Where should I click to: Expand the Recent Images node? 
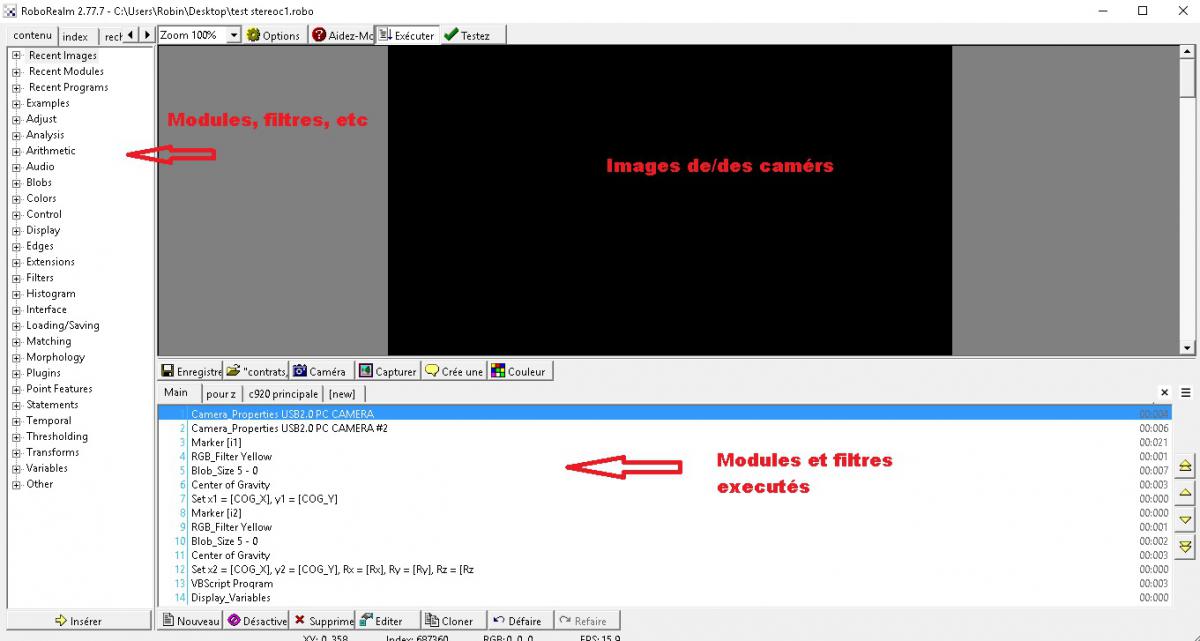pyautogui.click(x=17, y=56)
